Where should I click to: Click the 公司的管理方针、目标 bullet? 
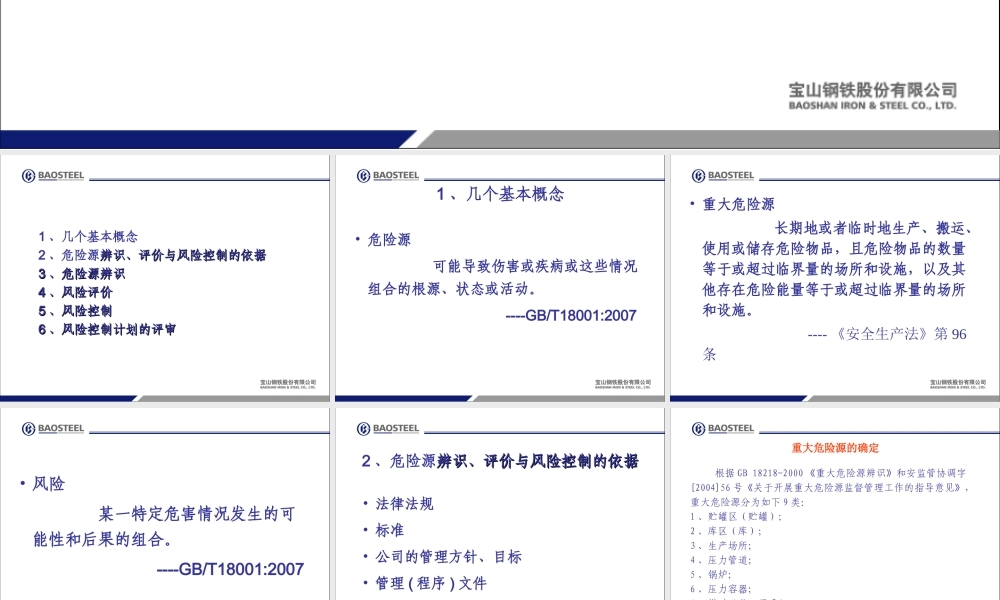point(448,557)
